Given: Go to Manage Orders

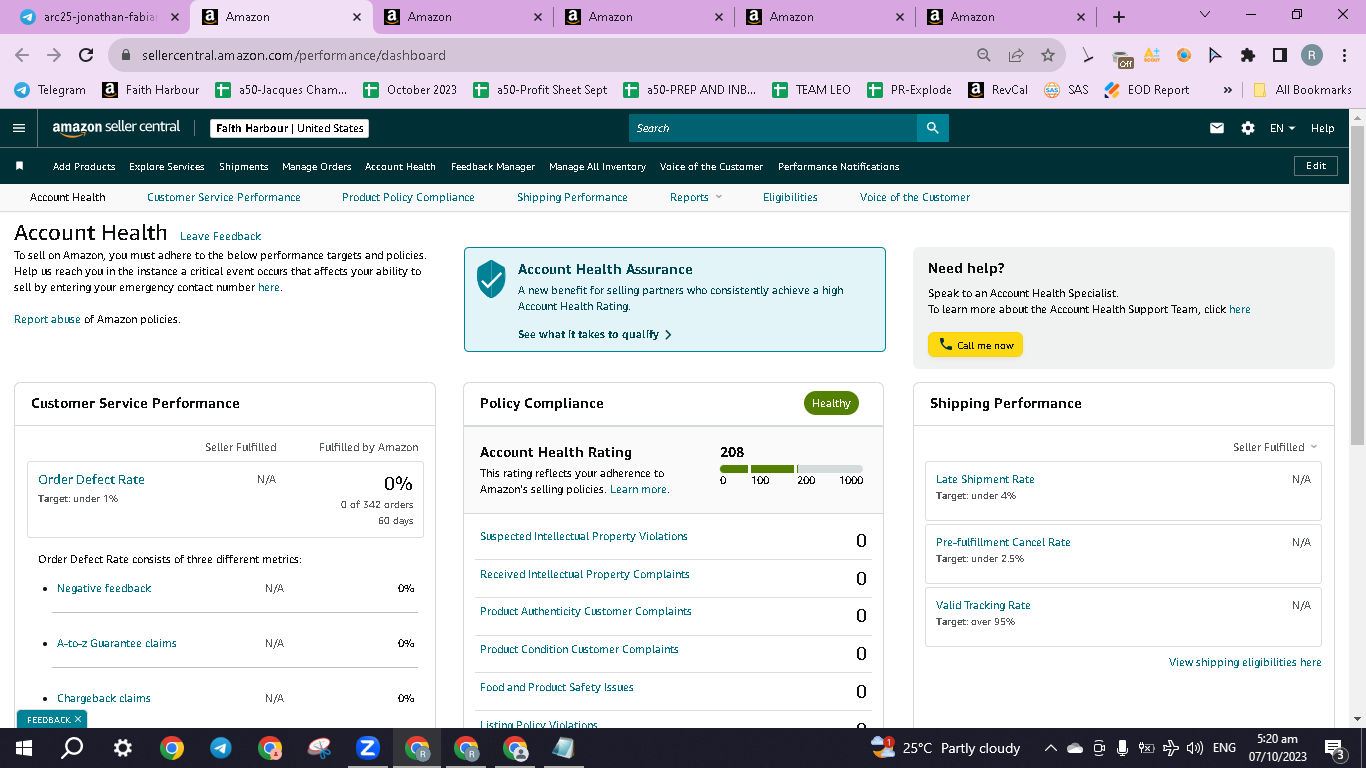Looking at the screenshot, I should [317, 166].
